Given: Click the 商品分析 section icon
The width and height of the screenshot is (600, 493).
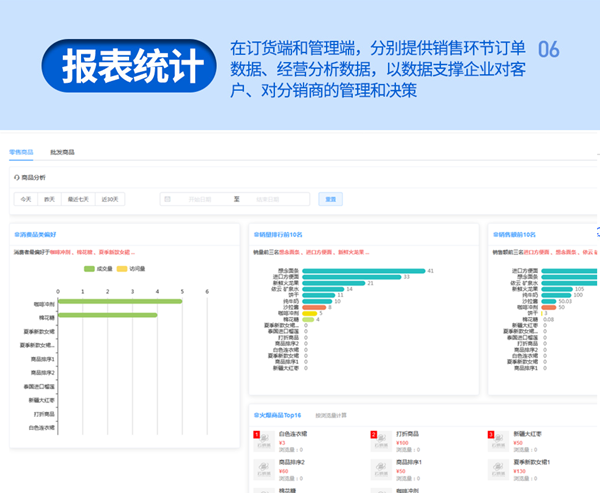Looking at the screenshot, I should [16, 178].
